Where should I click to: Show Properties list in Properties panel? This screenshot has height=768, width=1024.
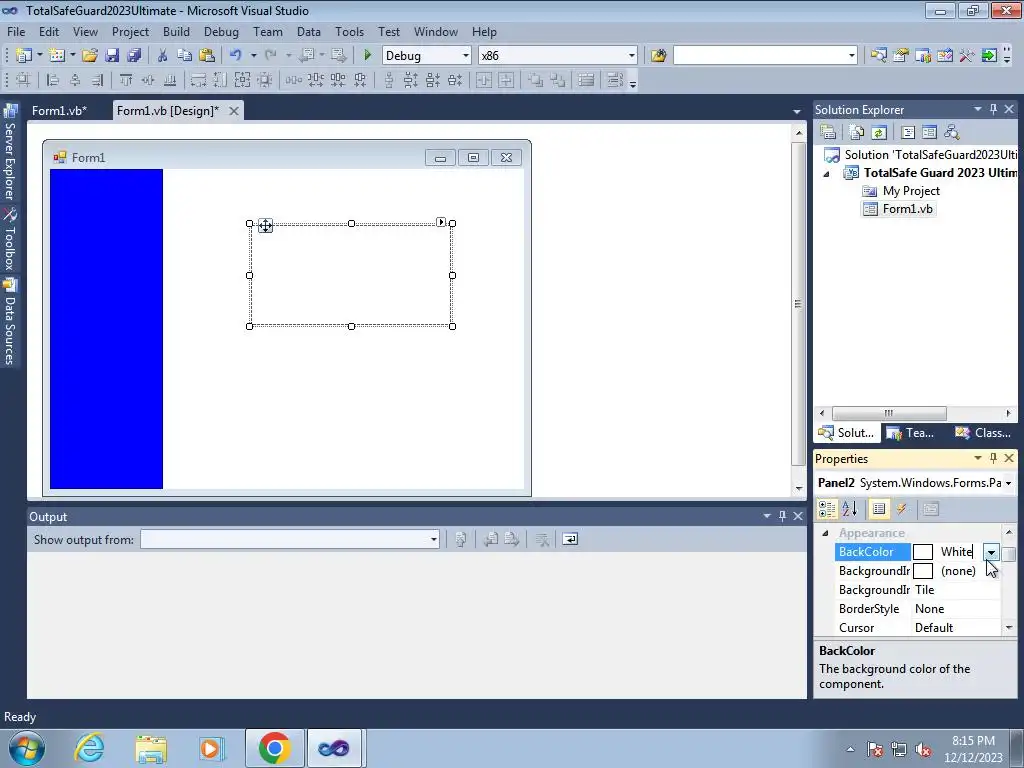pyautogui.click(x=879, y=509)
